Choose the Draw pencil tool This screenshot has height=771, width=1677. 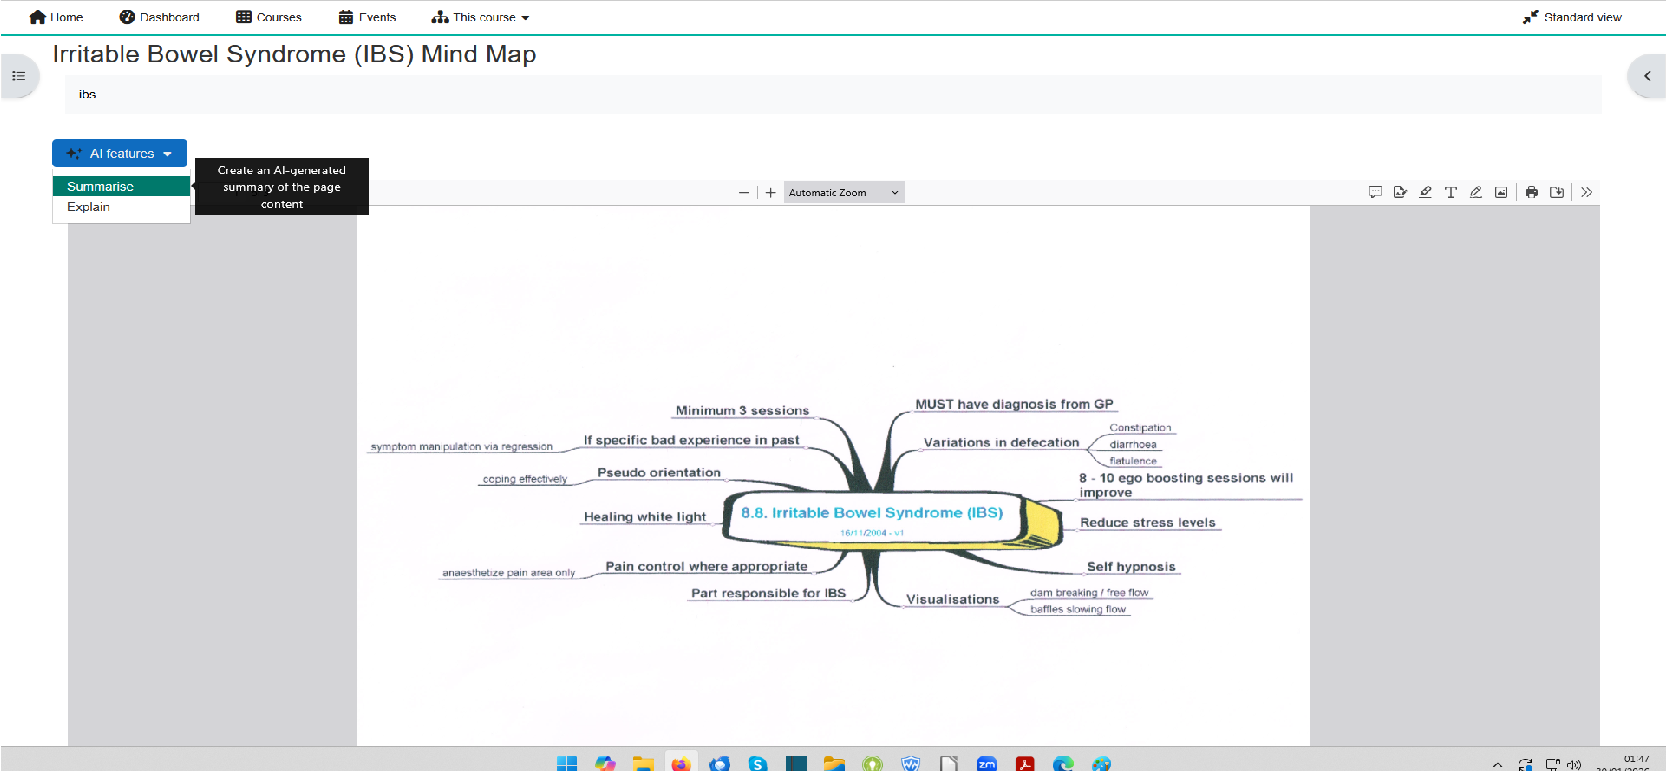pos(1475,192)
